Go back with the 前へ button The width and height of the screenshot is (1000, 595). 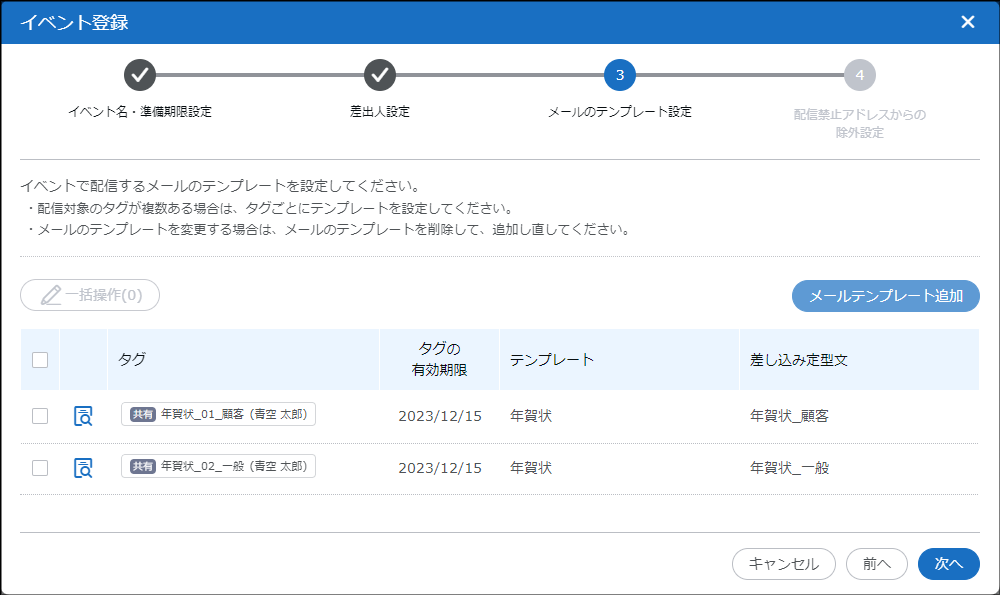point(876,564)
